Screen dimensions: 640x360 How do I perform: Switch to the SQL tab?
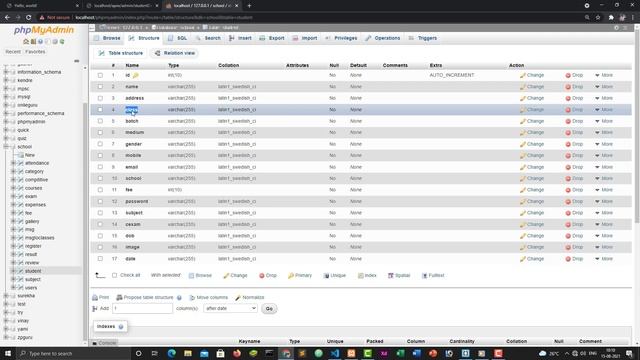(x=178, y=38)
